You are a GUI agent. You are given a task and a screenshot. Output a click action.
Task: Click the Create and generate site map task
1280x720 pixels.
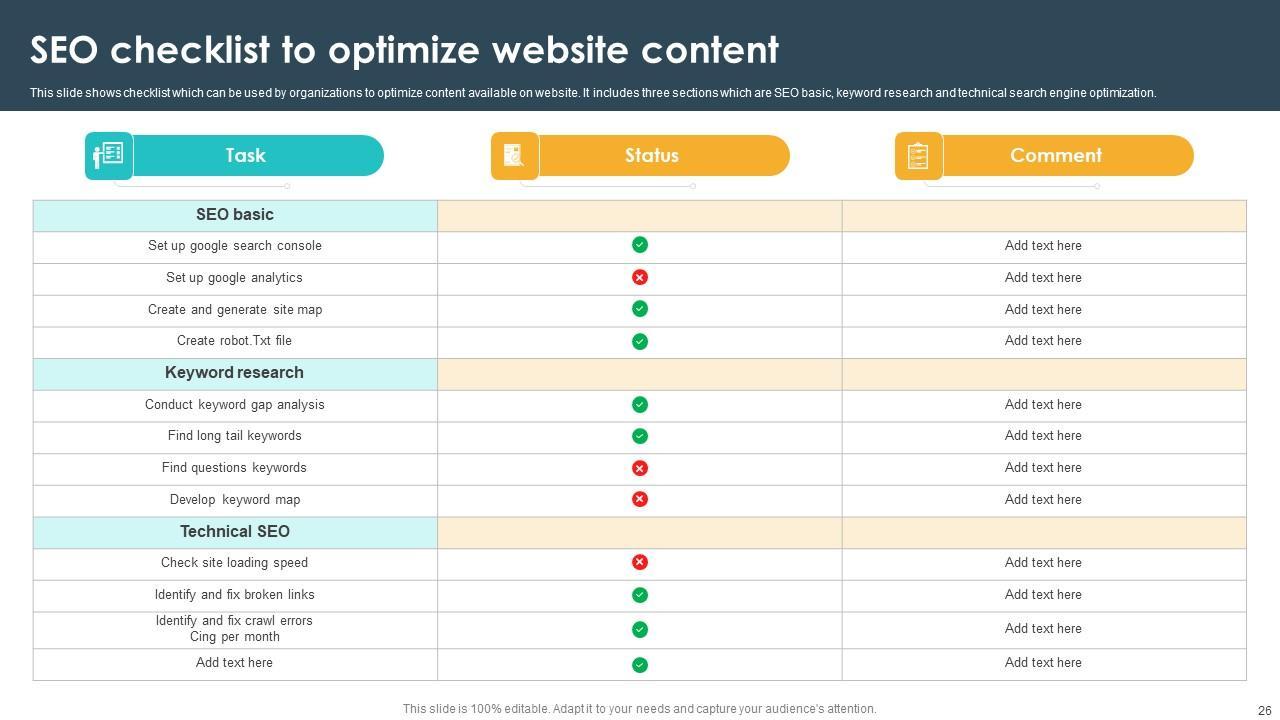point(235,310)
